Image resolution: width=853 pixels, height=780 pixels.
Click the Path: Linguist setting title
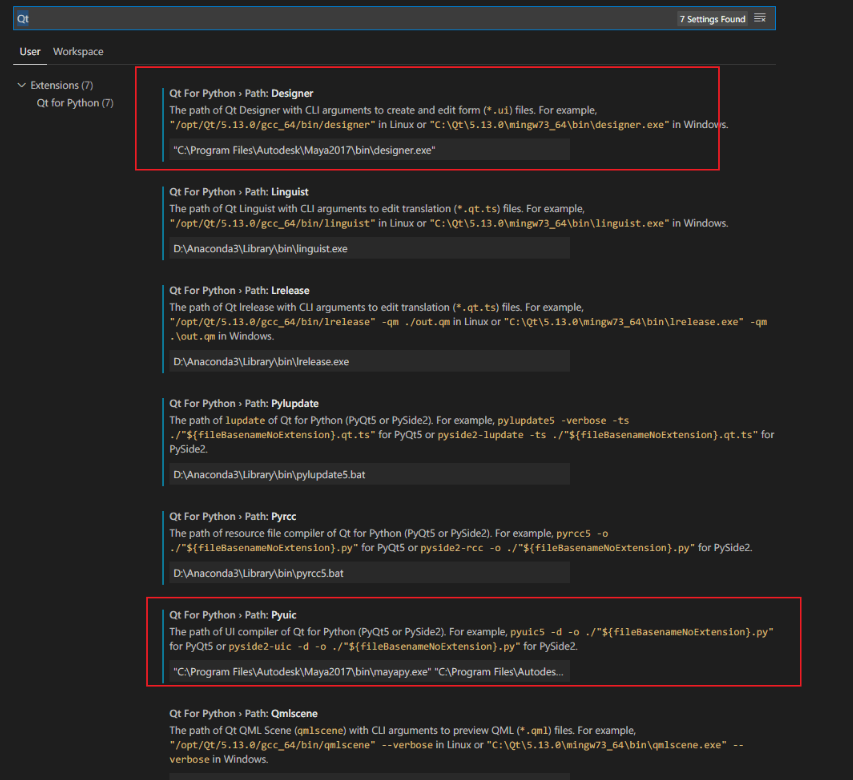click(239, 192)
